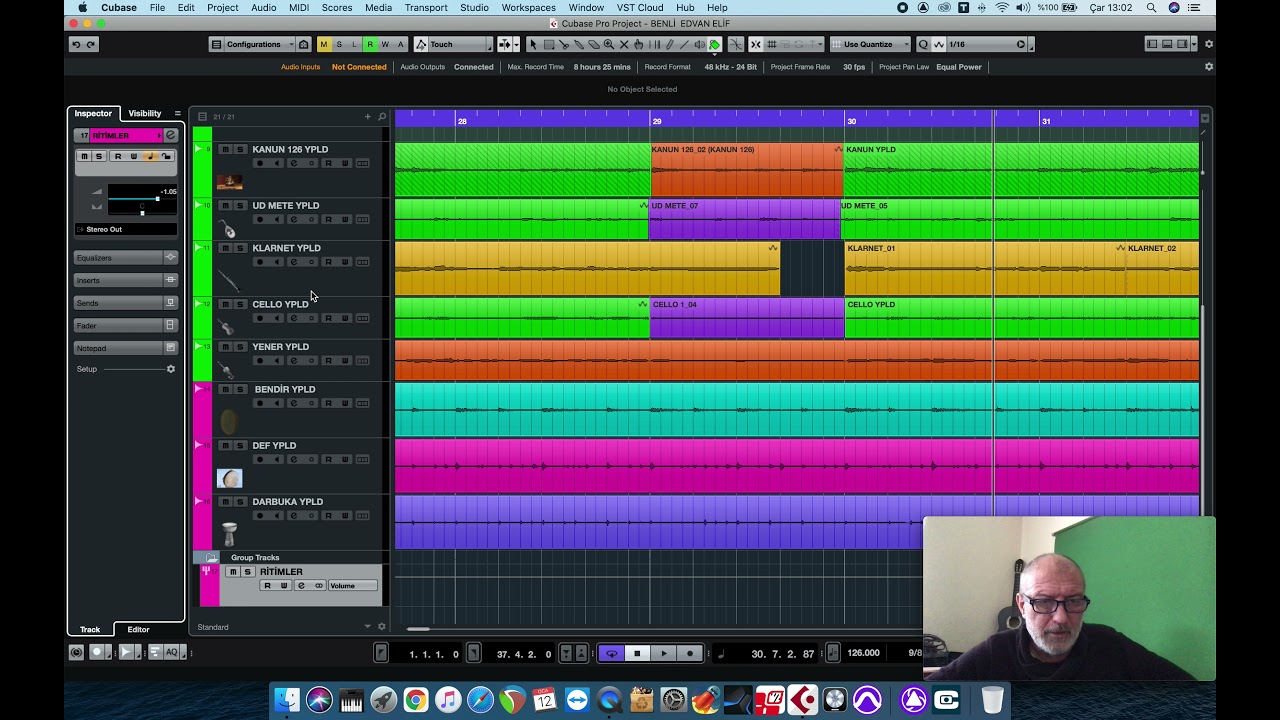This screenshot has width=1280, height=720.
Task: Mute the DEF YPLD track
Action: point(225,445)
